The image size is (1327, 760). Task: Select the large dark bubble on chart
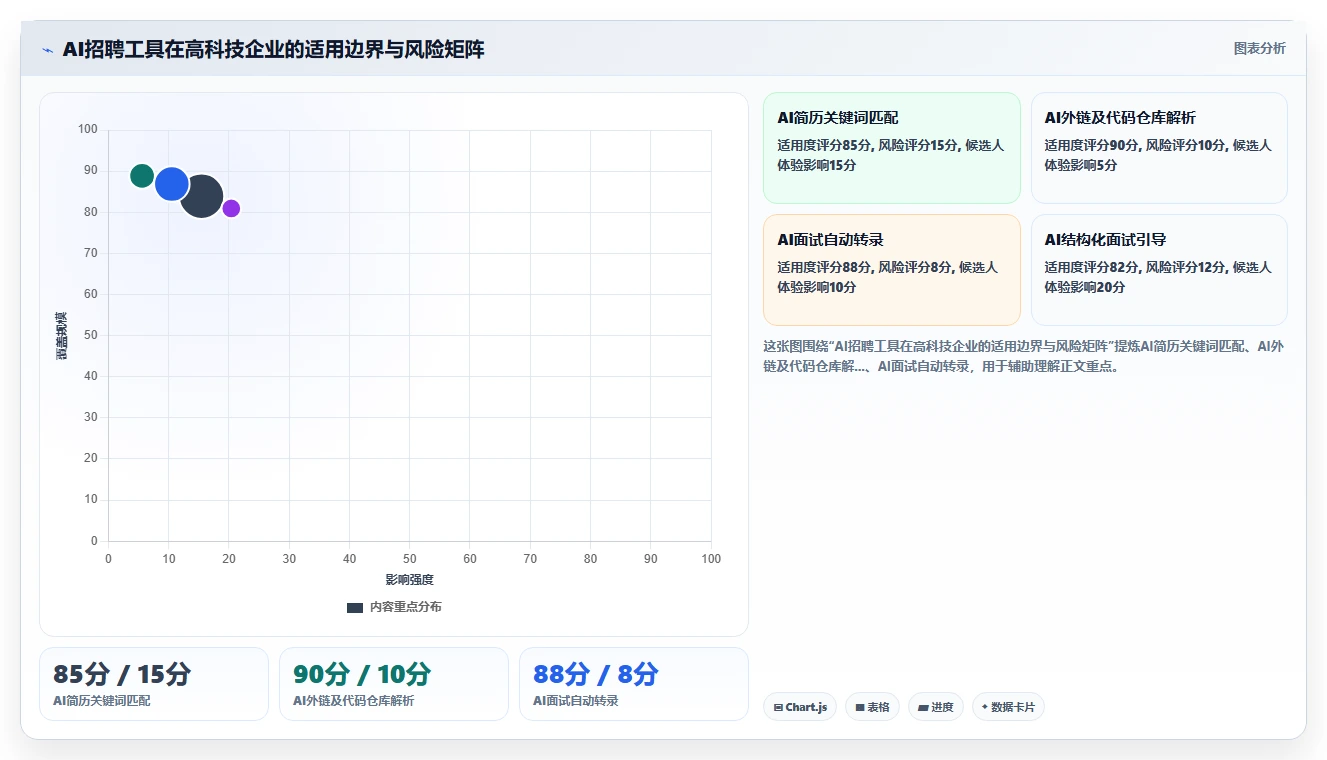[202, 196]
